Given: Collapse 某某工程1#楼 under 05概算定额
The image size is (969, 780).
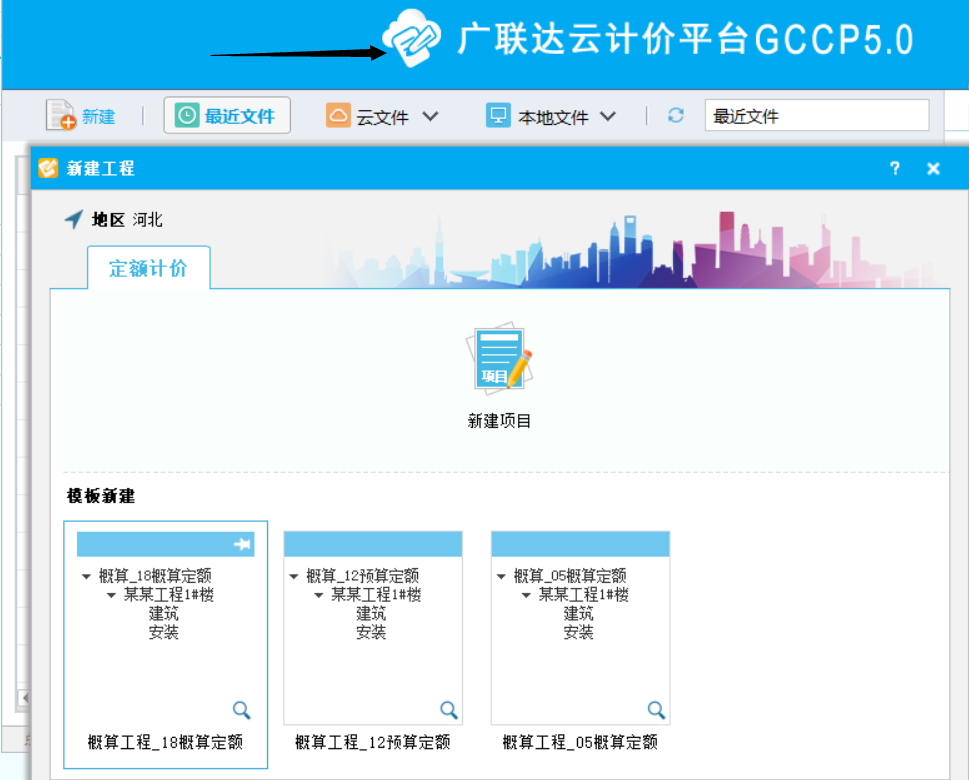Looking at the screenshot, I should pos(527,595).
